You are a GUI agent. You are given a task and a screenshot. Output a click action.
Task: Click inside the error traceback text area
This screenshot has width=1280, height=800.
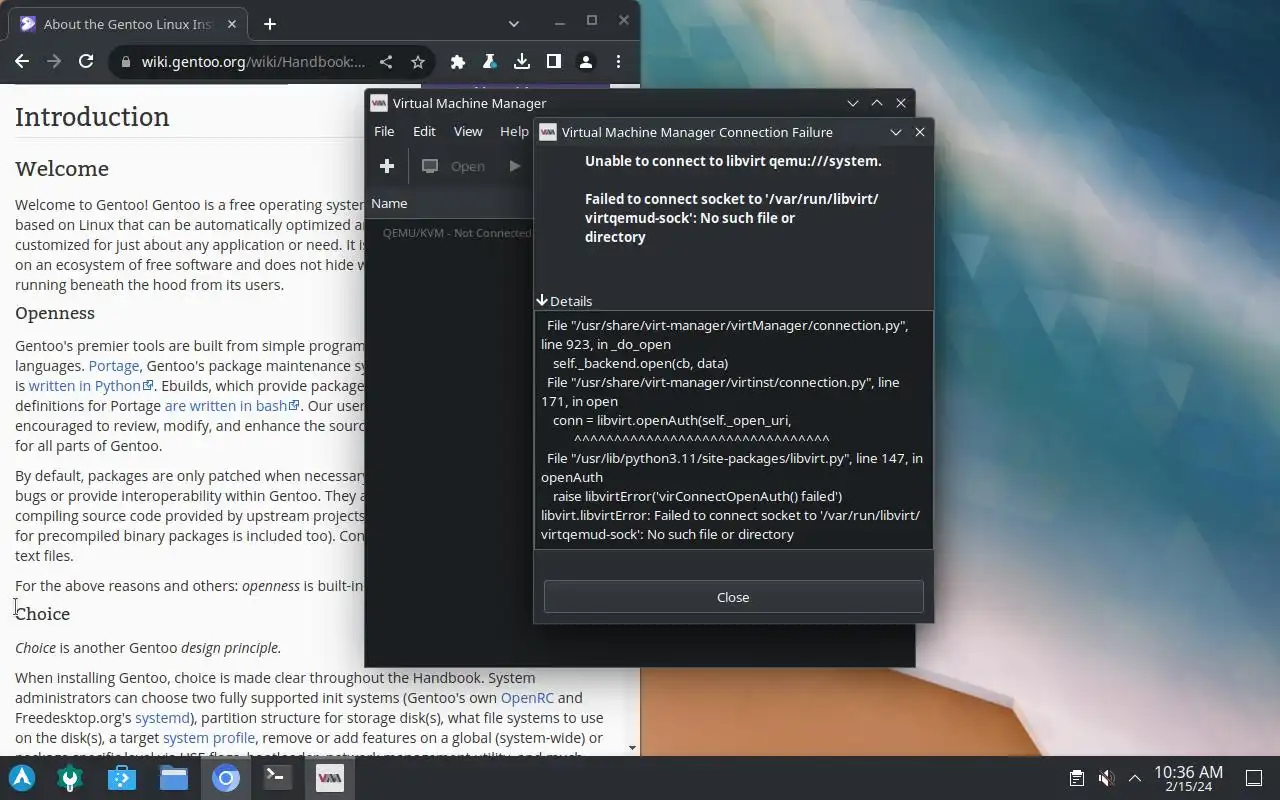733,429
